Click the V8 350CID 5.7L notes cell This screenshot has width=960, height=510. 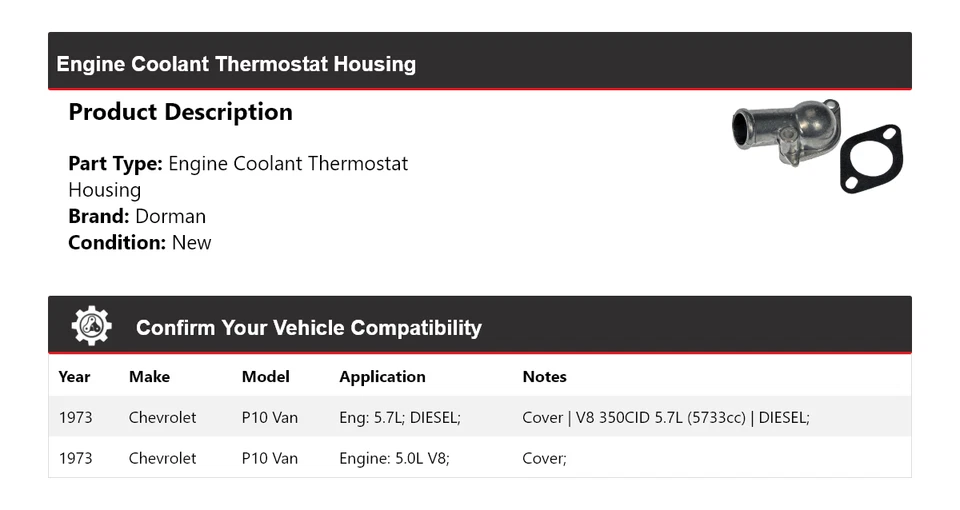(665, 417)
